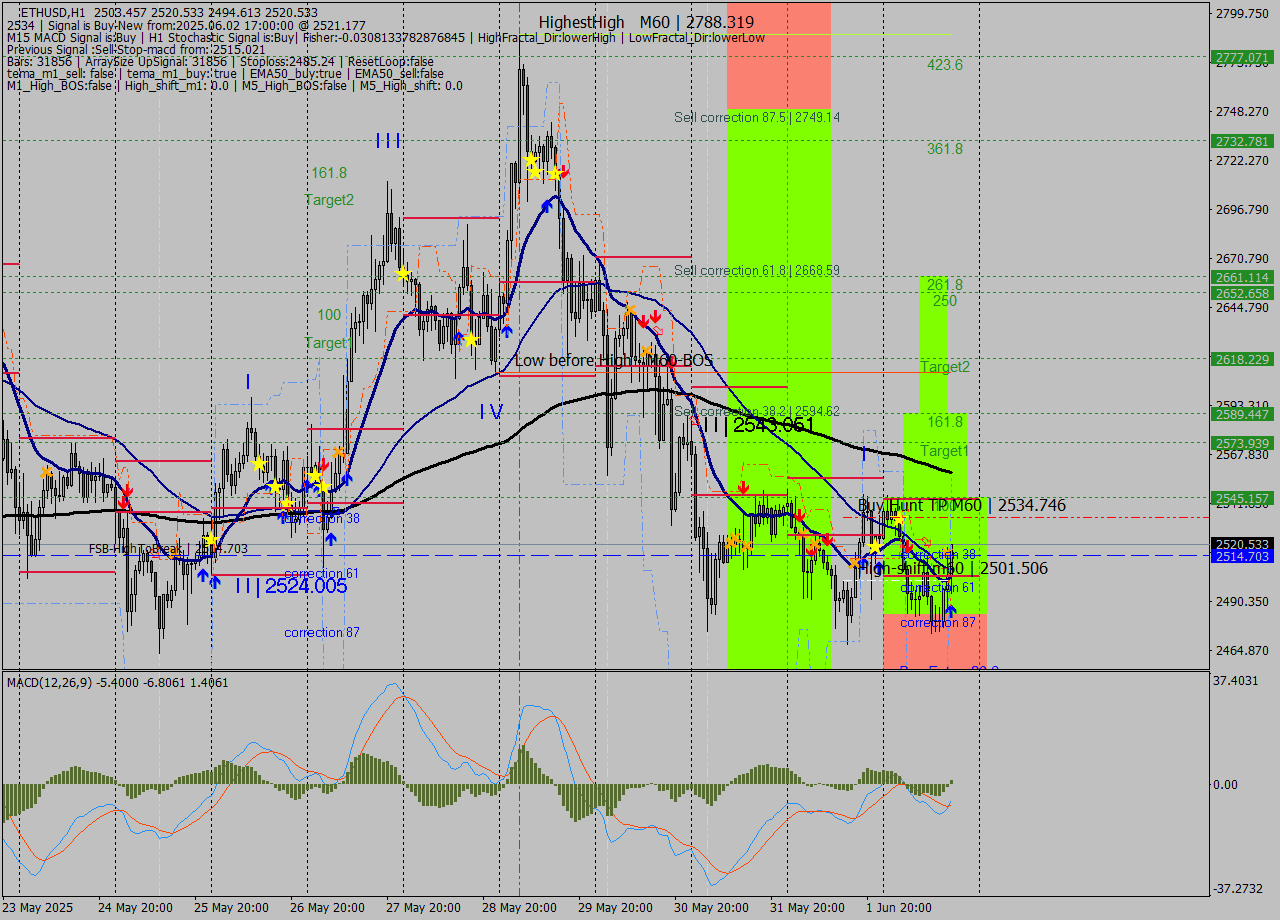Click the green 2589.447 price tag

1241,414
